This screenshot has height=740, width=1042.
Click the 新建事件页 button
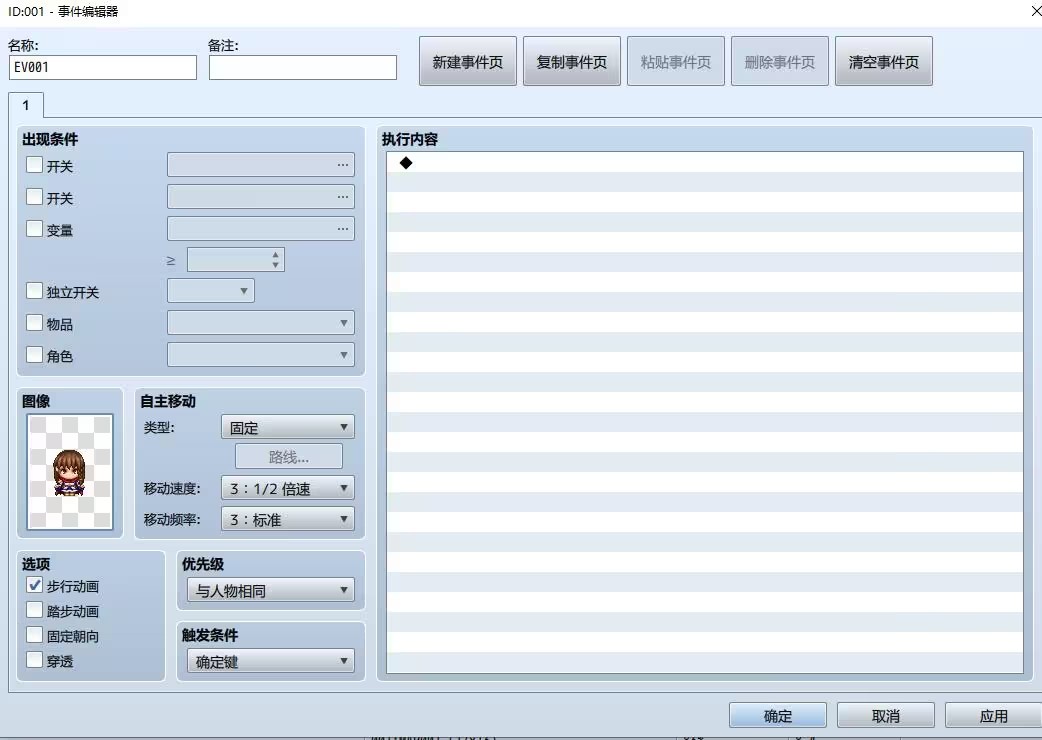(x=467, y=60)
